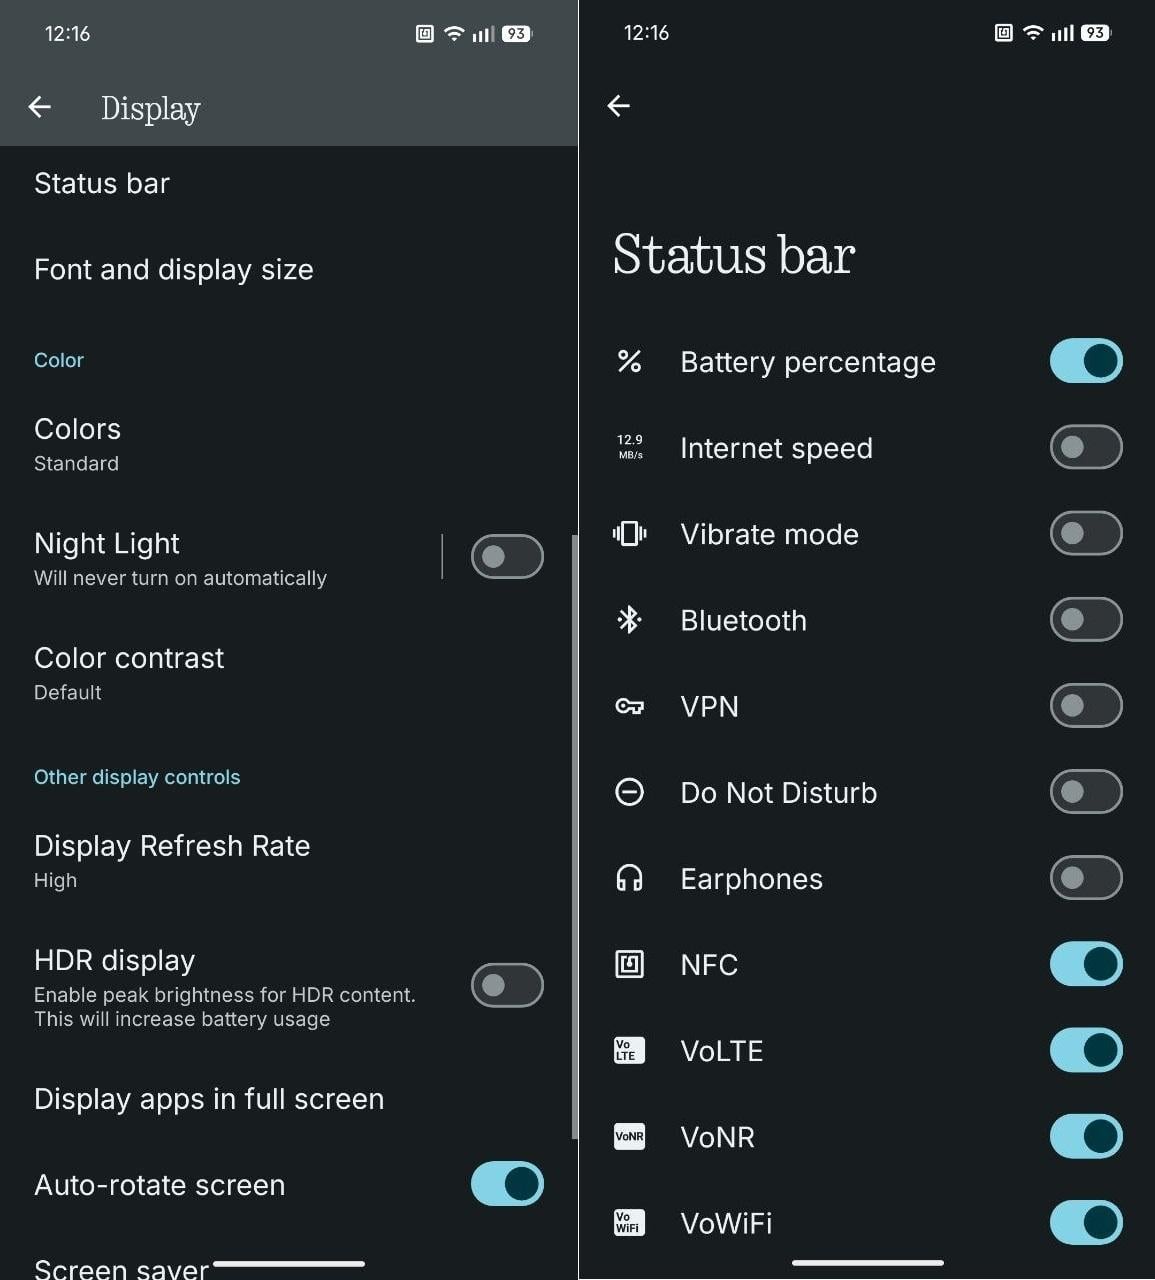This screenshot has height=1280, width=1155.
Task: Tap the back arrow above Status bar title
Action: 618,106
